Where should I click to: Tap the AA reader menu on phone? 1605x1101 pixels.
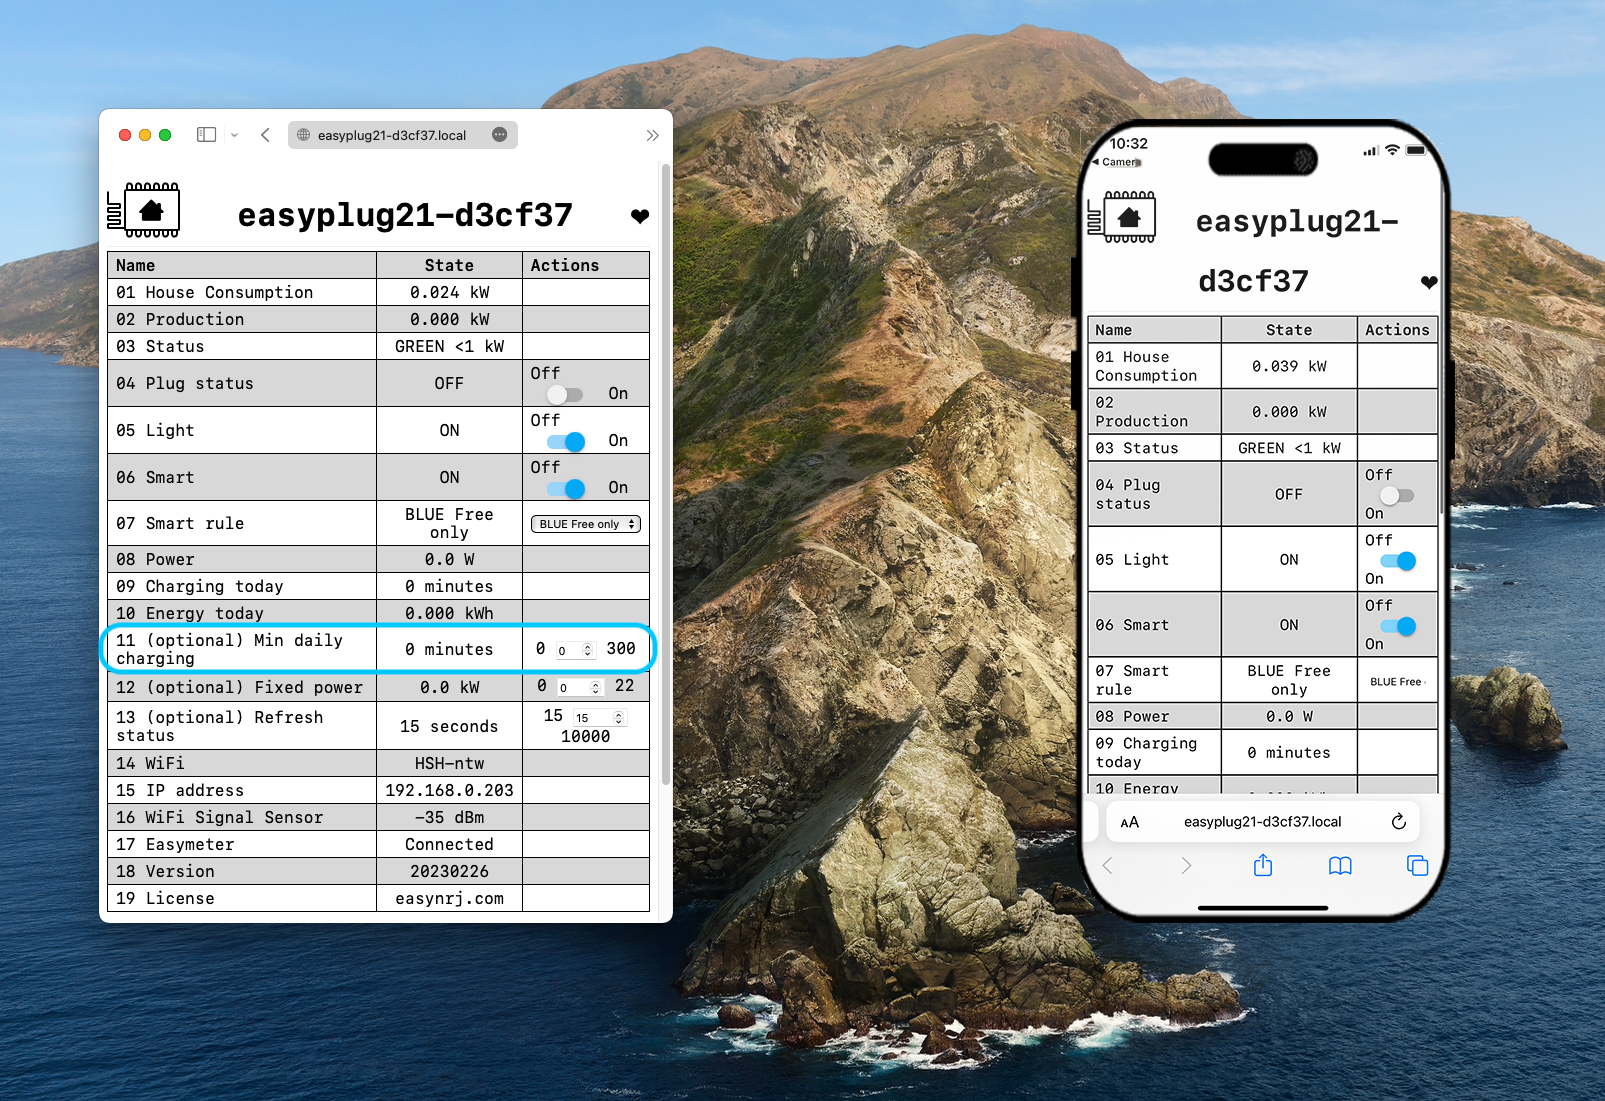click(x=1129, y=822)
